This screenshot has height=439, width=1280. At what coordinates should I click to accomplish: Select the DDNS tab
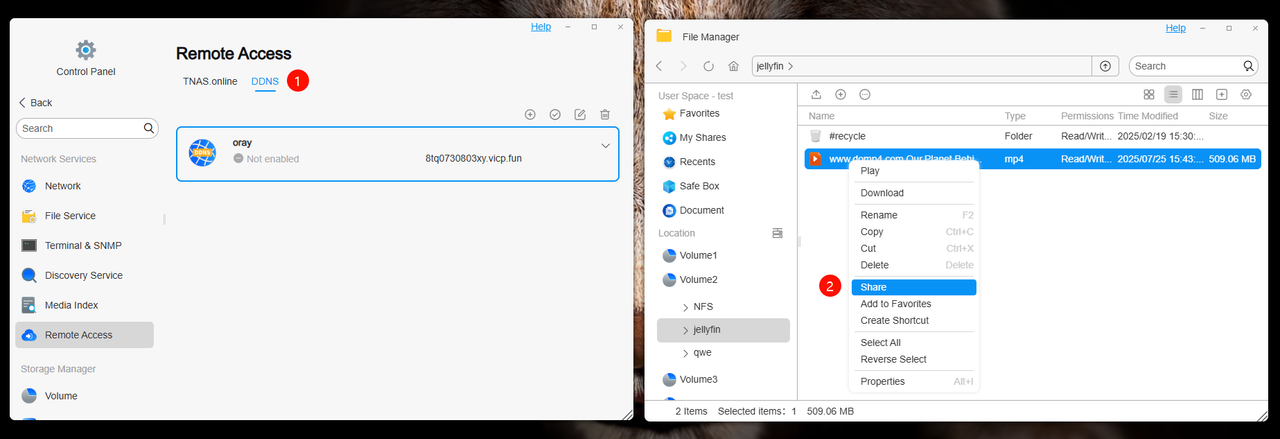pos(264,81)
